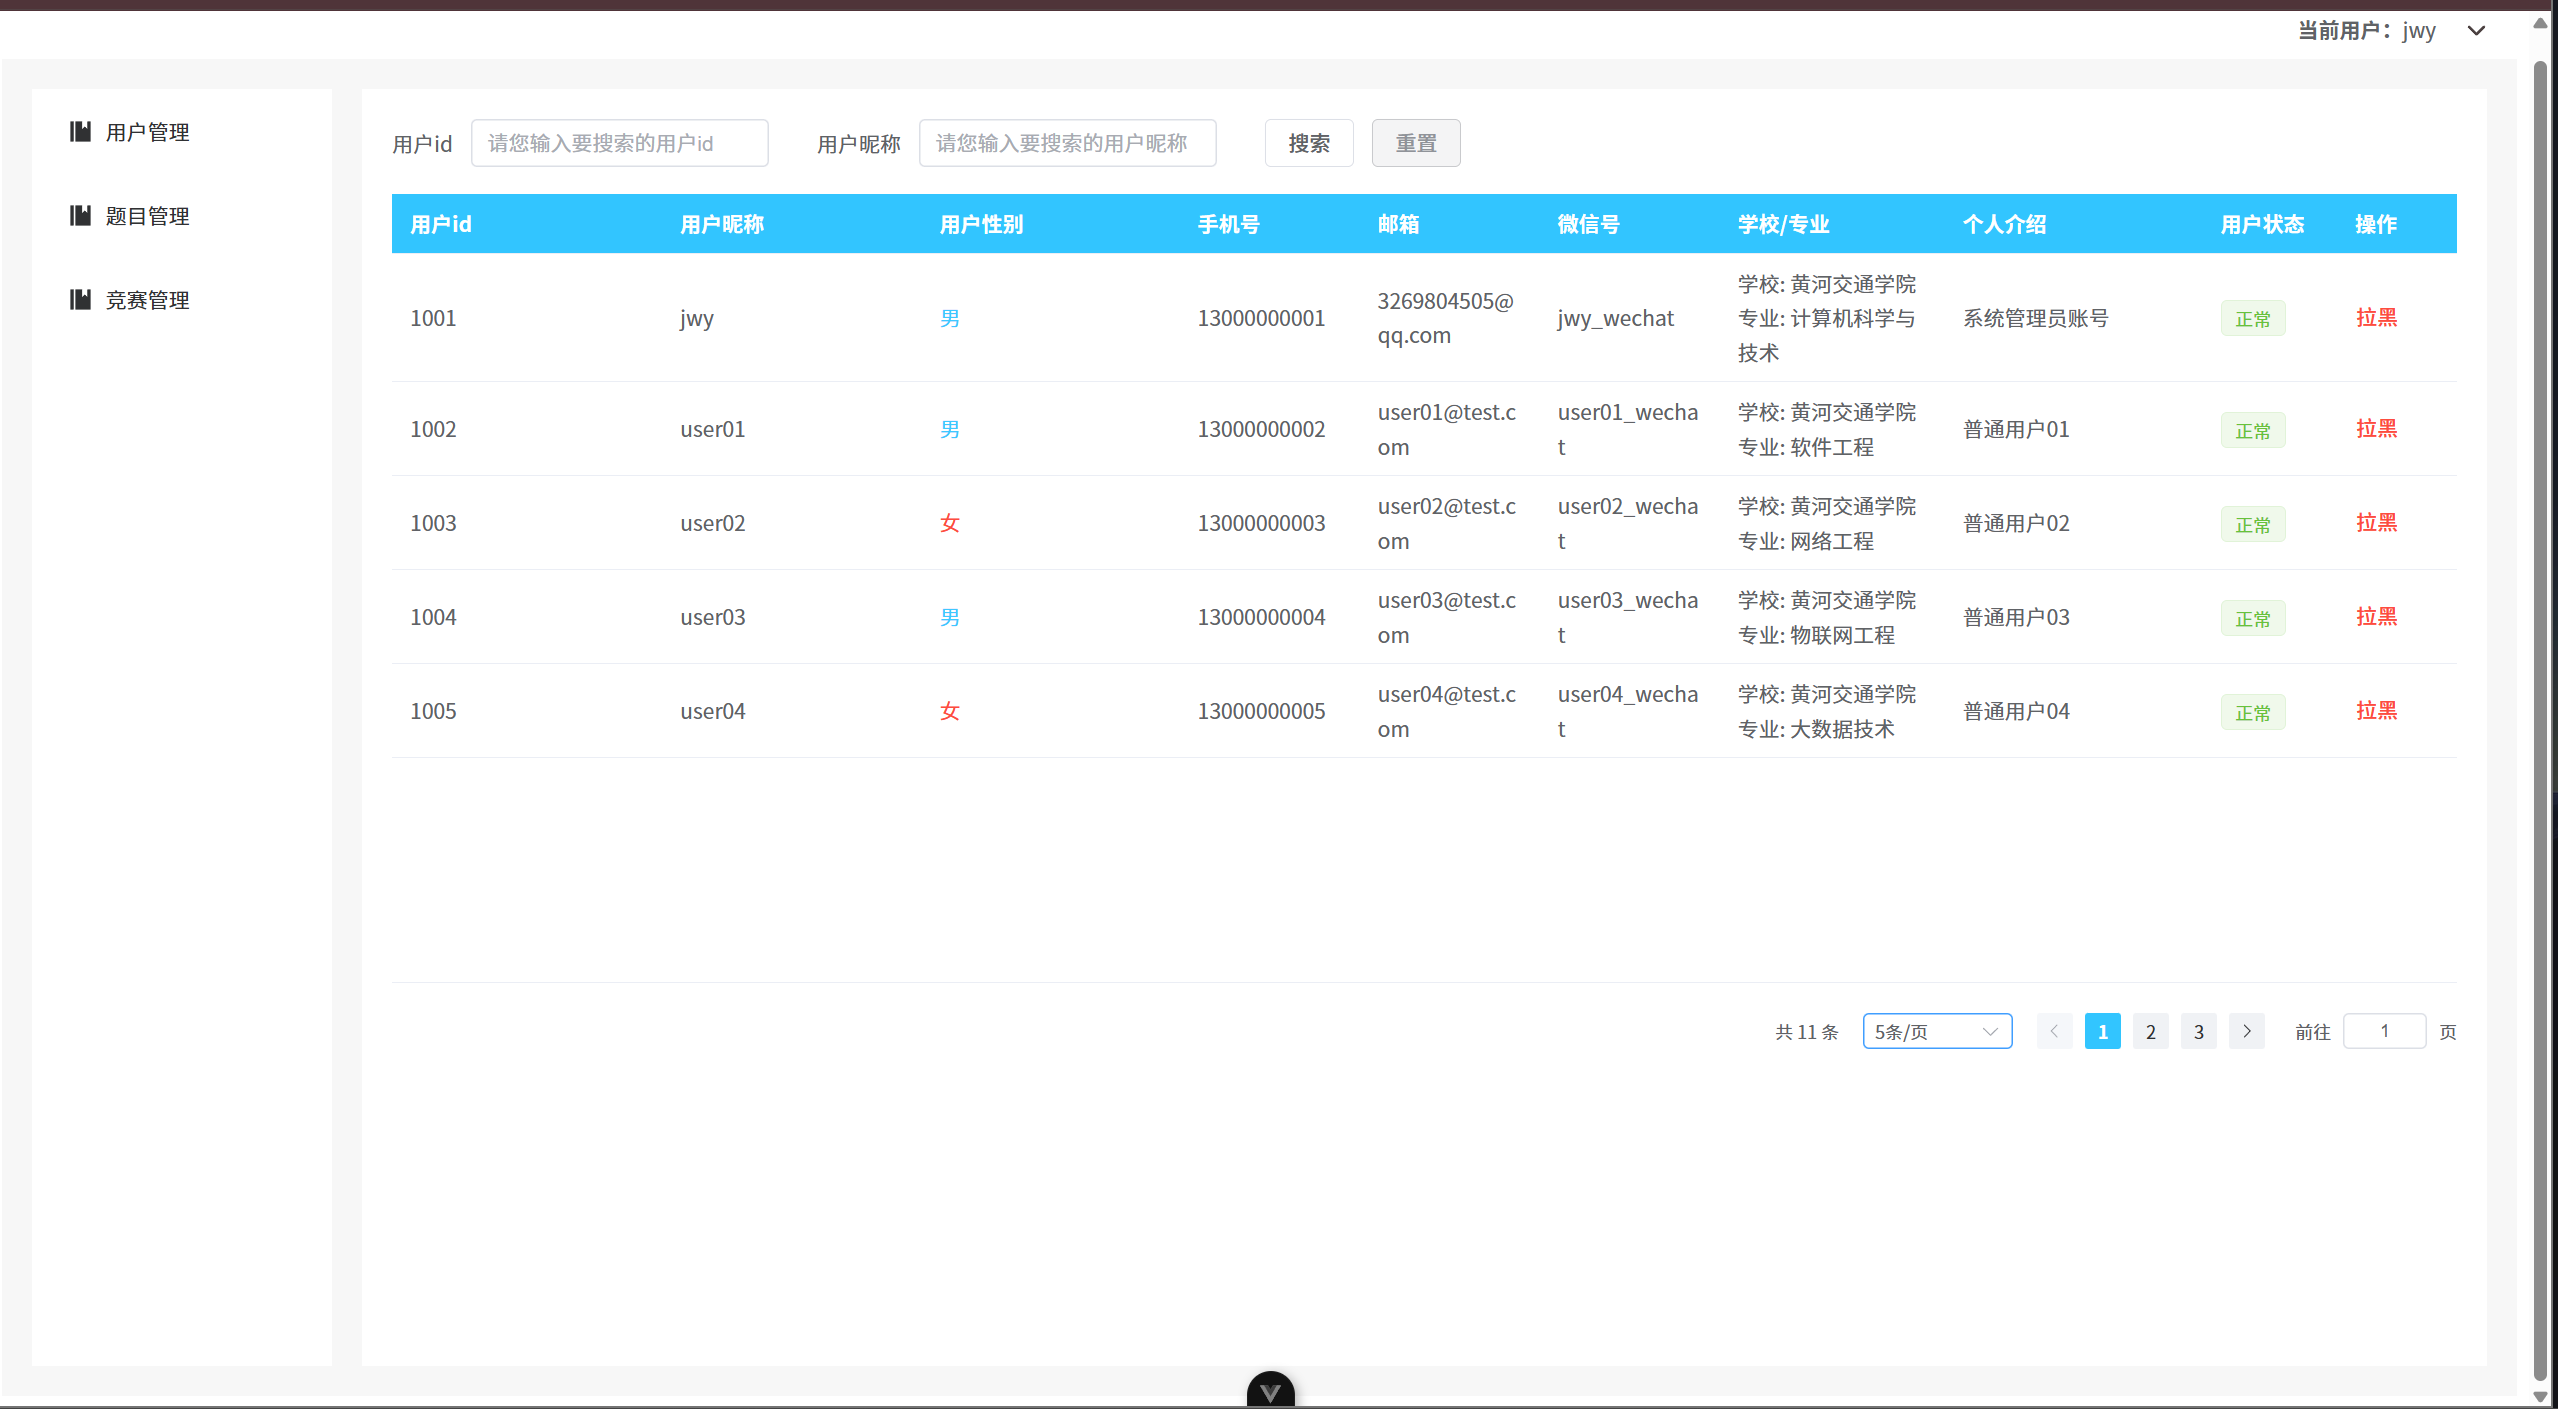2558x1409 pixels.
Task: Select the 用户管理 menu entry
Action: 147,131
